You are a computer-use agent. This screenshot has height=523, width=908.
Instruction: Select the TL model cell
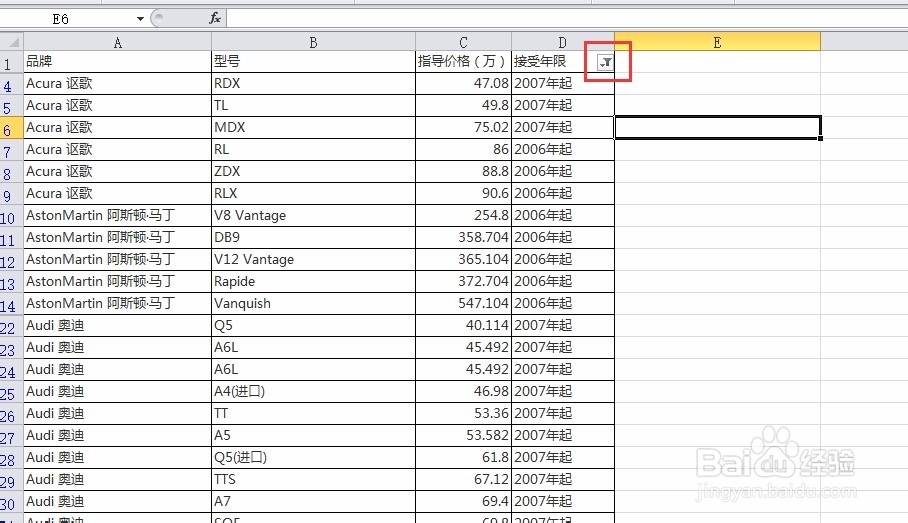(313, 105)
